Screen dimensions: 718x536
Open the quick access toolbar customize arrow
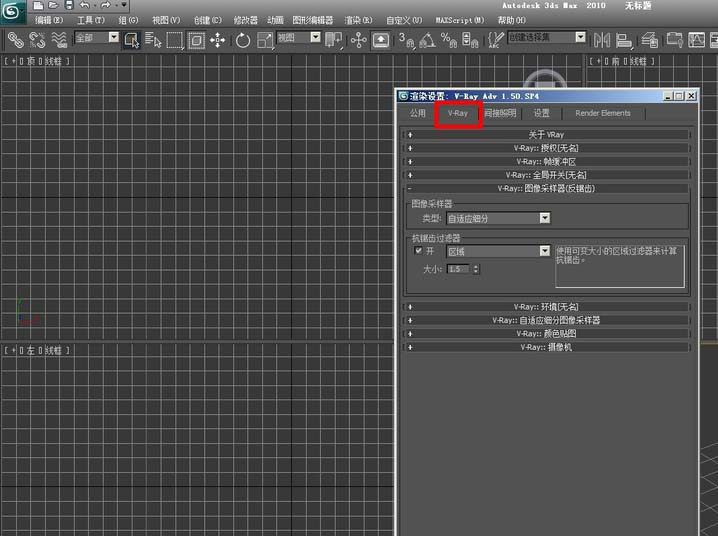coord(124,5)
